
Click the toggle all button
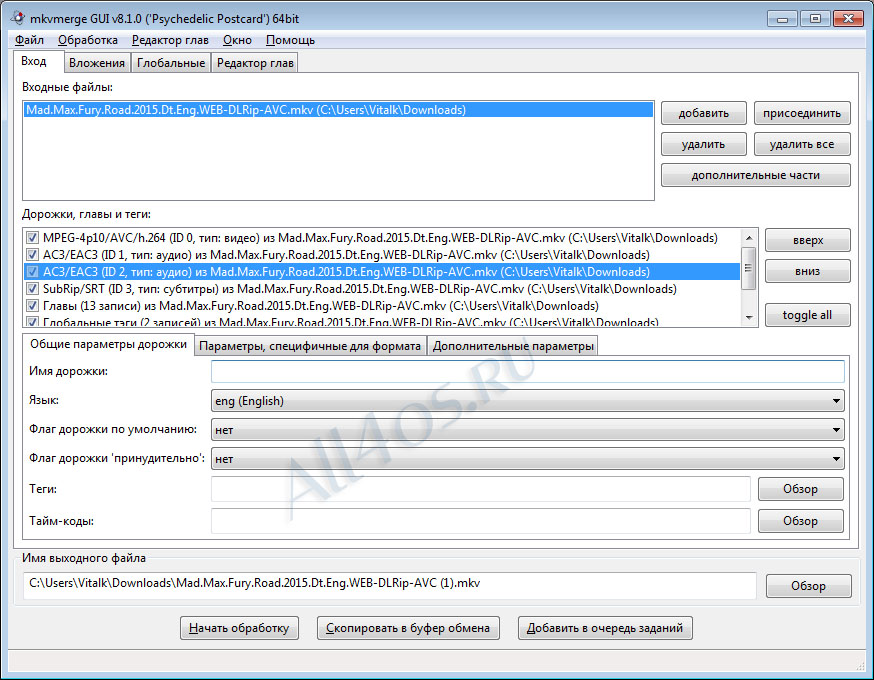coord(808,315)
